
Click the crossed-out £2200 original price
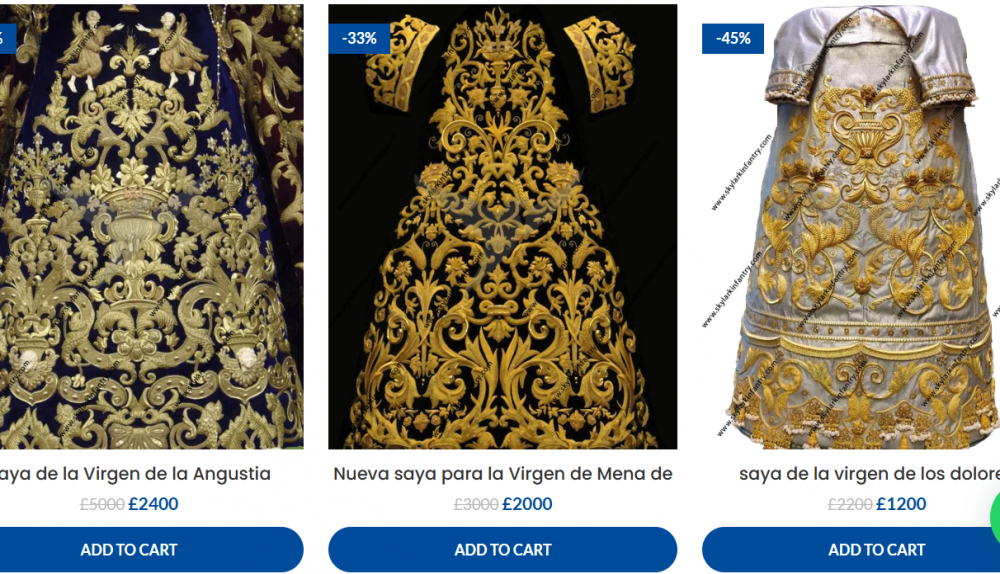click(849, 504)
